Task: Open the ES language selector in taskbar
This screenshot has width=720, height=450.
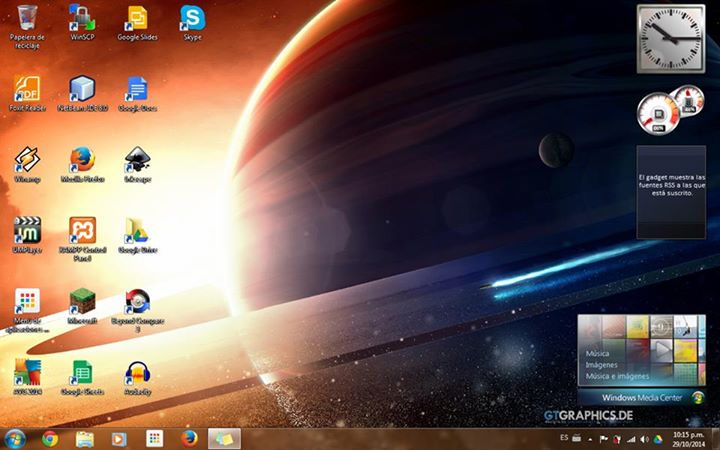Action: [x=564, y=438]
